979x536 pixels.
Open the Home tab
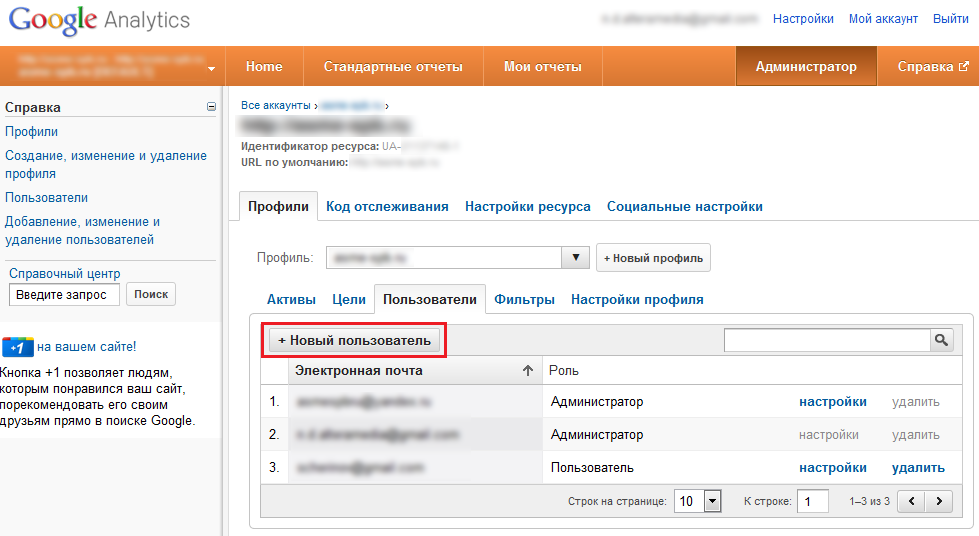264,66
